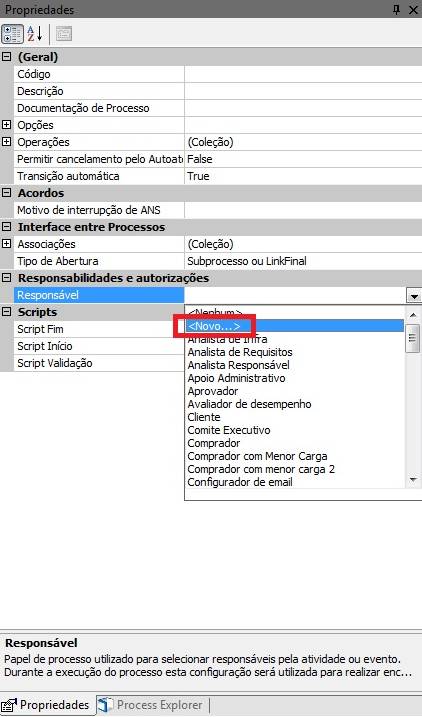Switch to the Propriedades bottom tab
422x717 pixels.
[x=47, y=705]
